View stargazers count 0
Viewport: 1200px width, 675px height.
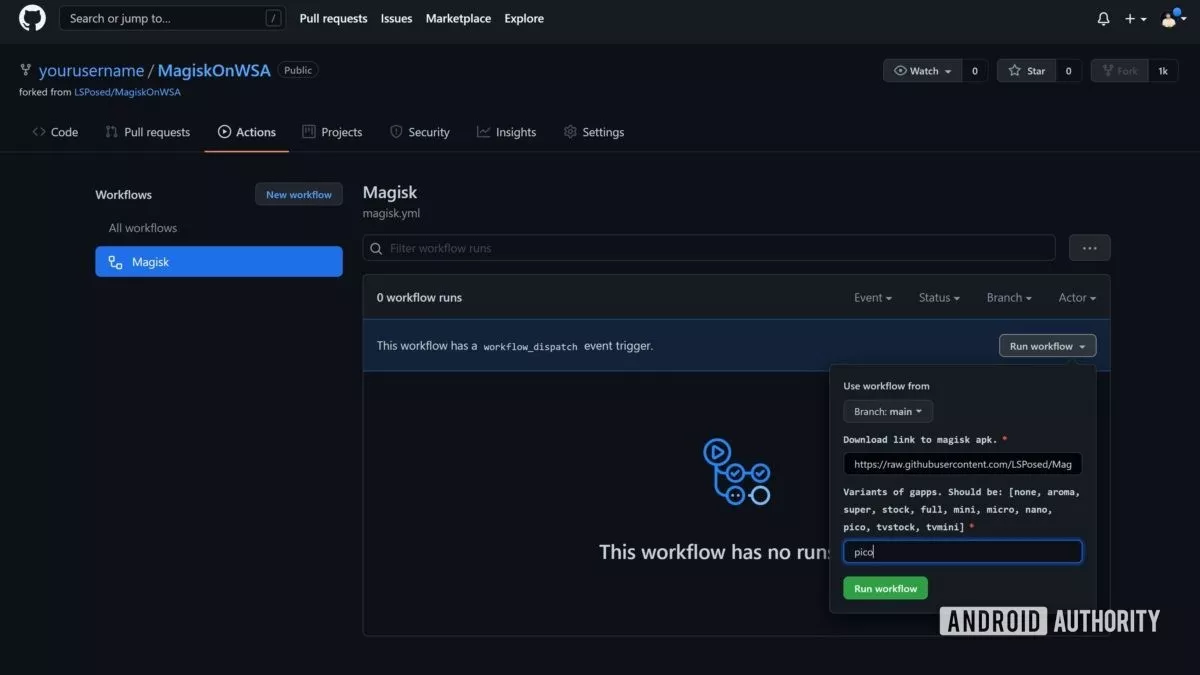(1068, 71)
